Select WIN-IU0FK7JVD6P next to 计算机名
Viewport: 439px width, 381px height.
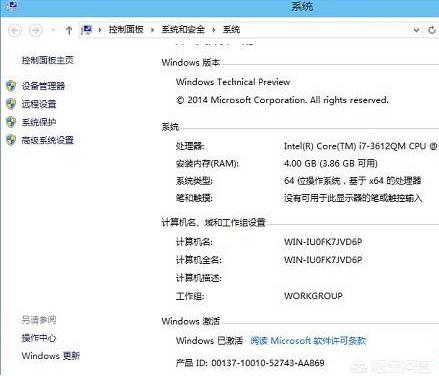point(323,242)
